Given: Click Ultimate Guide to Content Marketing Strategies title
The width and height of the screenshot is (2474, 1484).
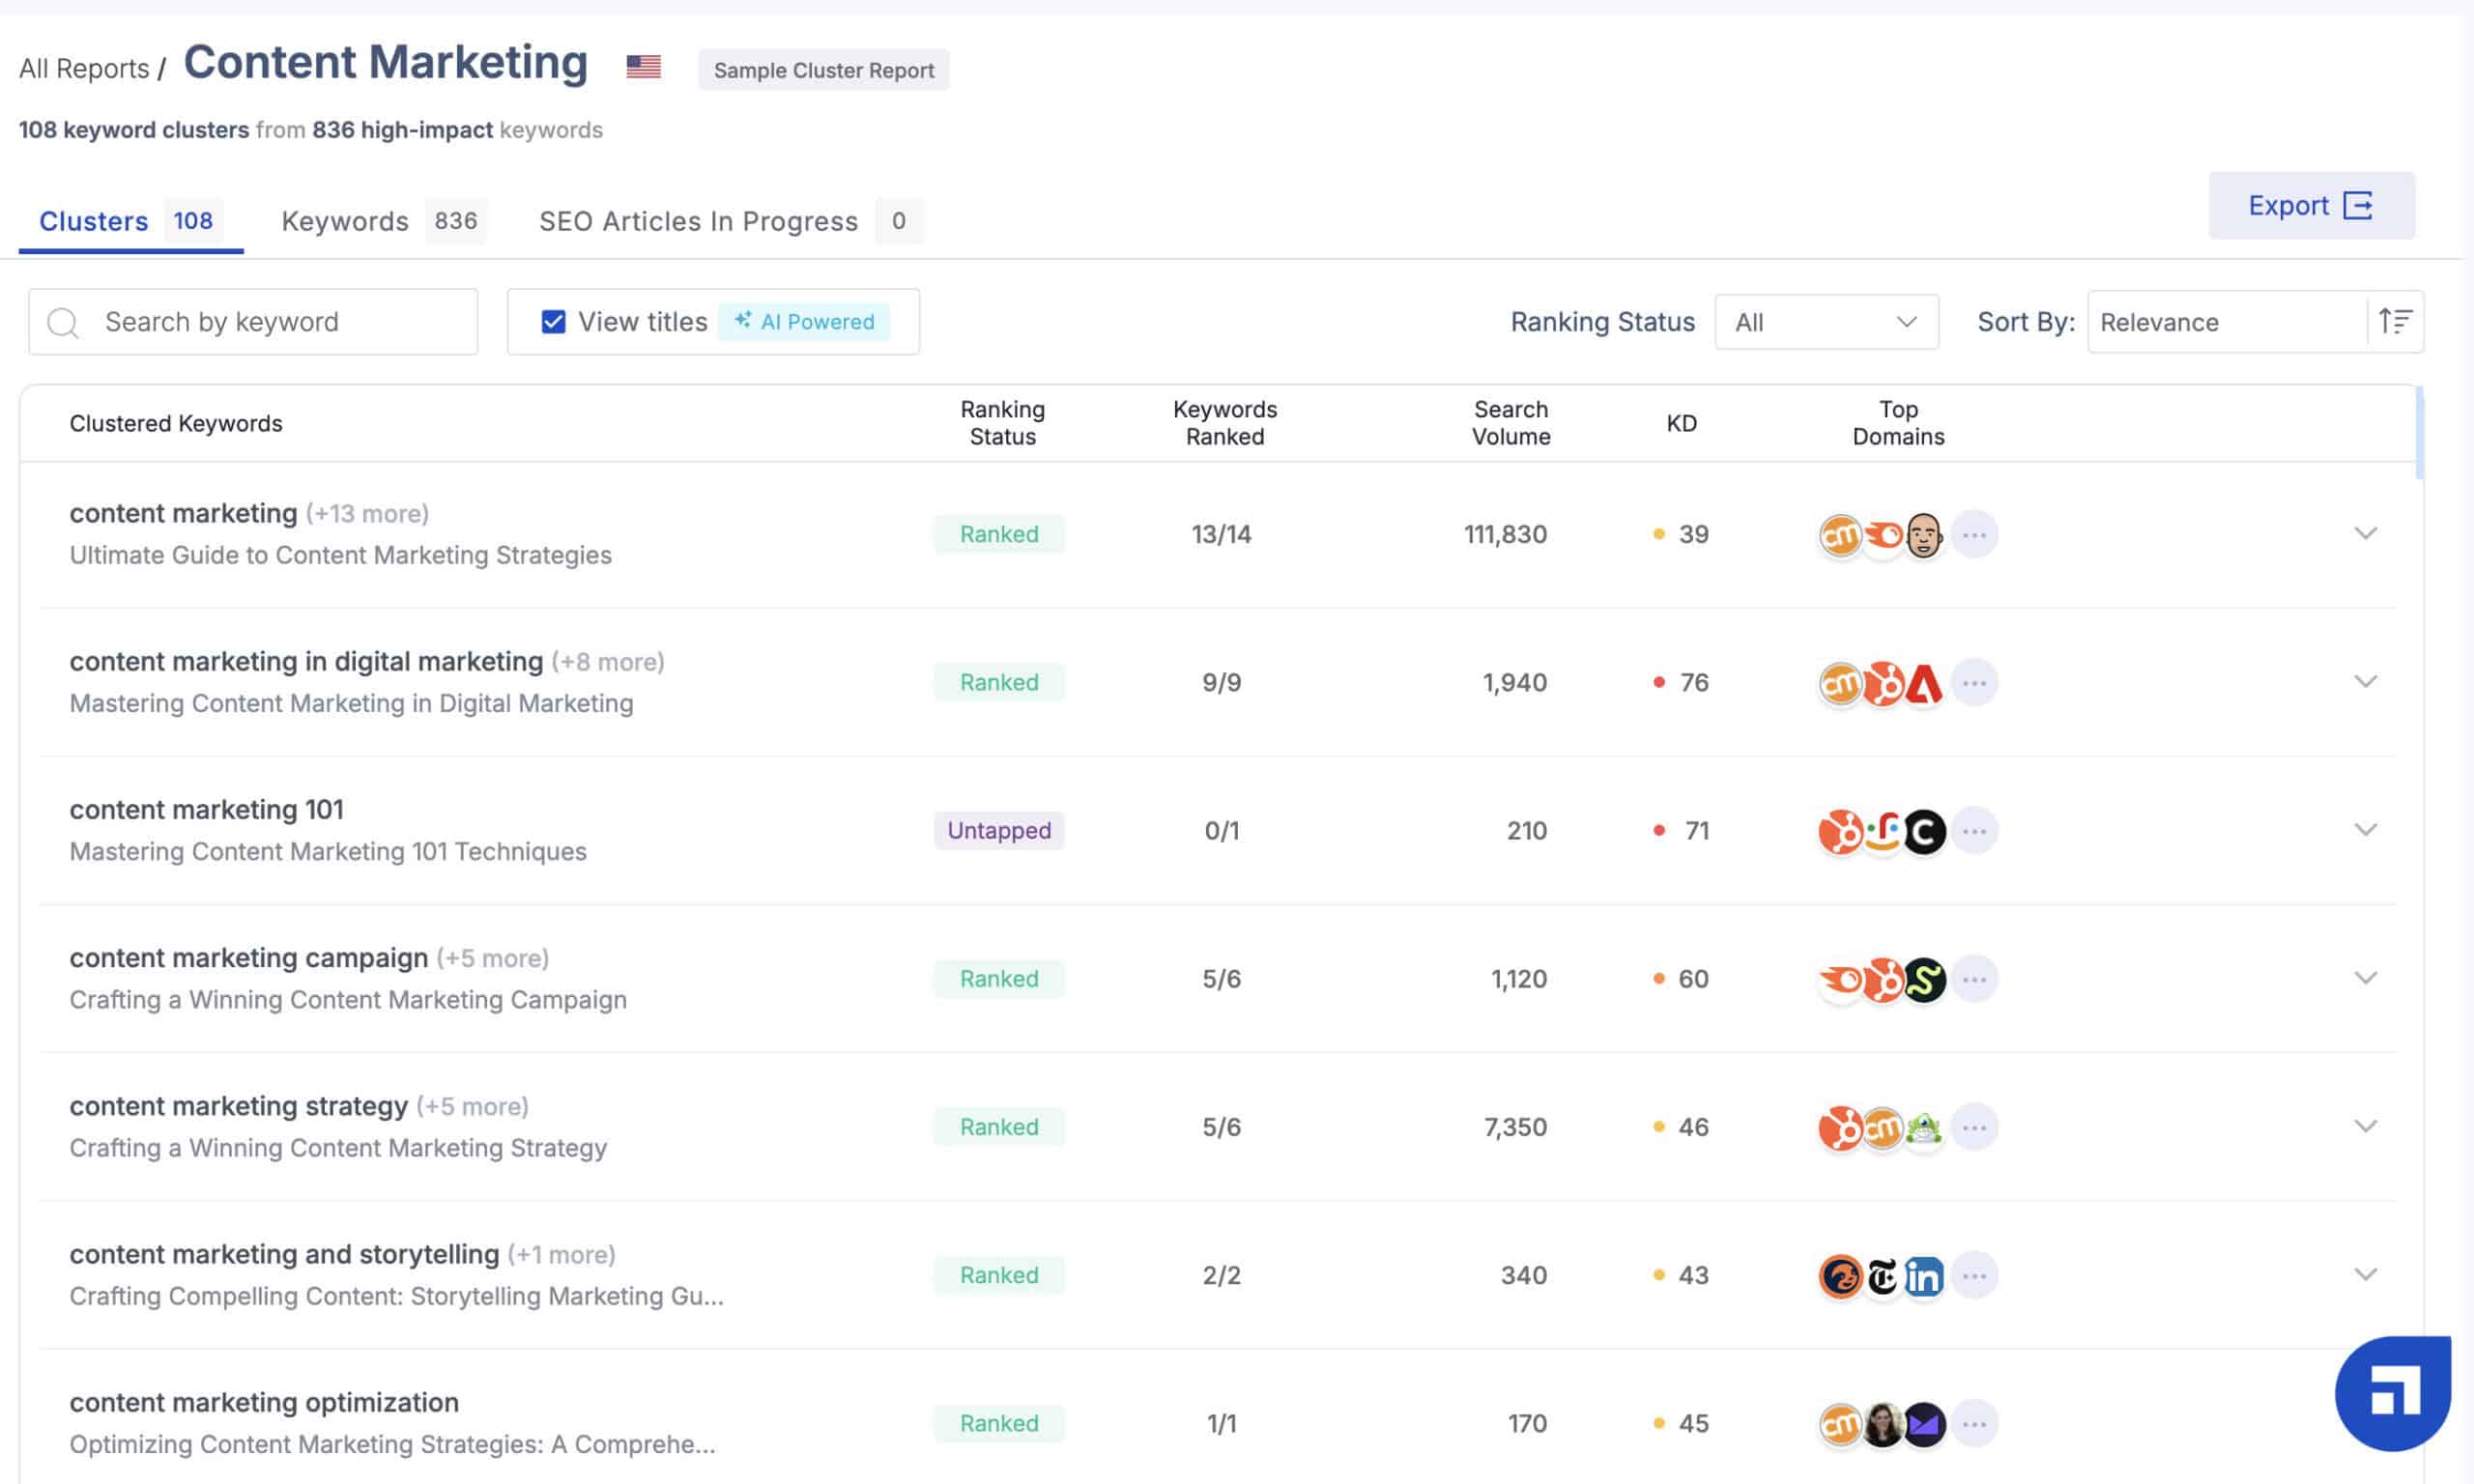Looking at the screenshot, I should coord(340,555).
